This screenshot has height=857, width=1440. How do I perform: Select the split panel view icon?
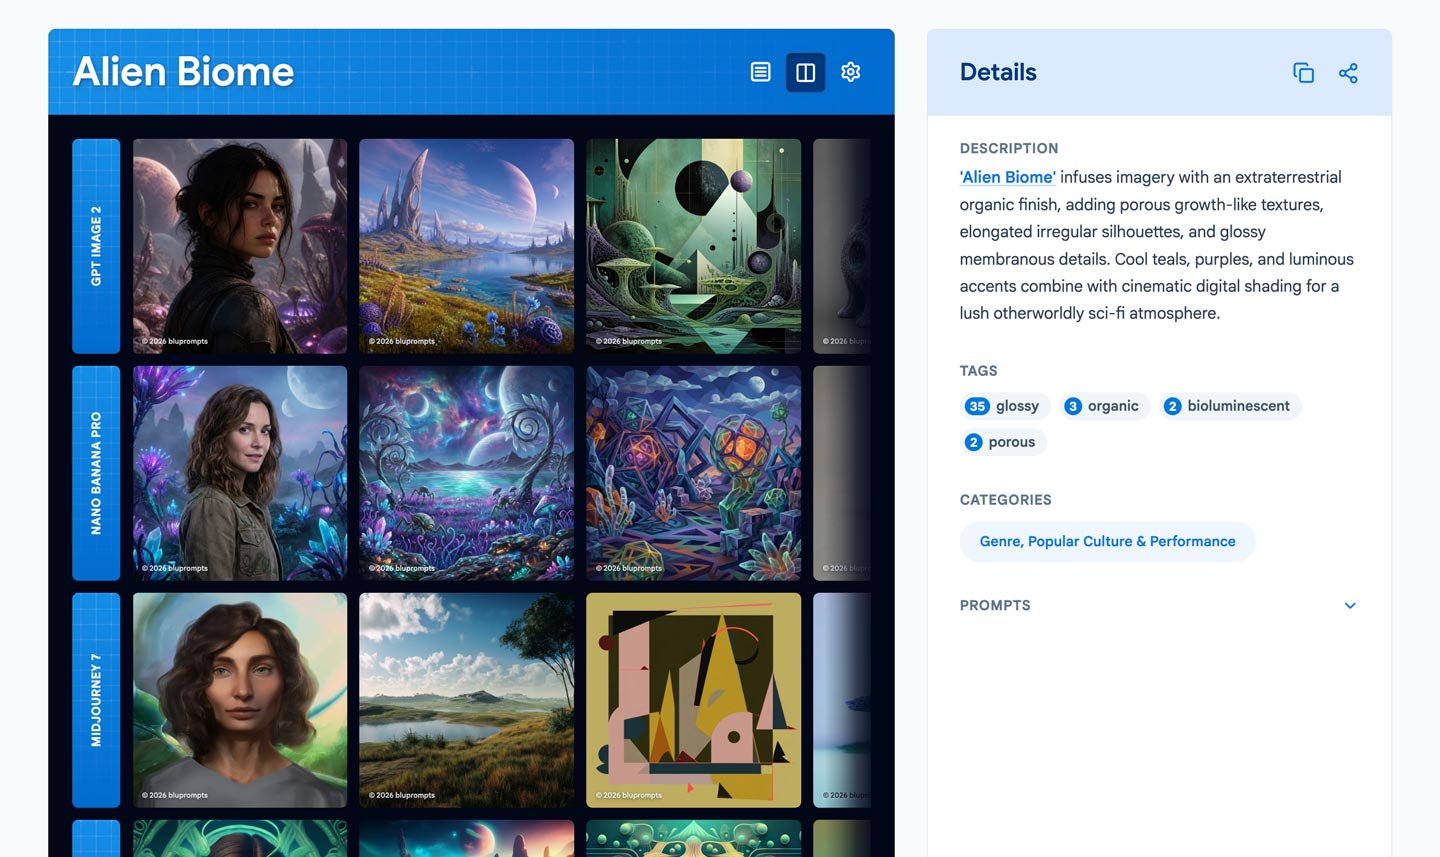coord(806,72)
